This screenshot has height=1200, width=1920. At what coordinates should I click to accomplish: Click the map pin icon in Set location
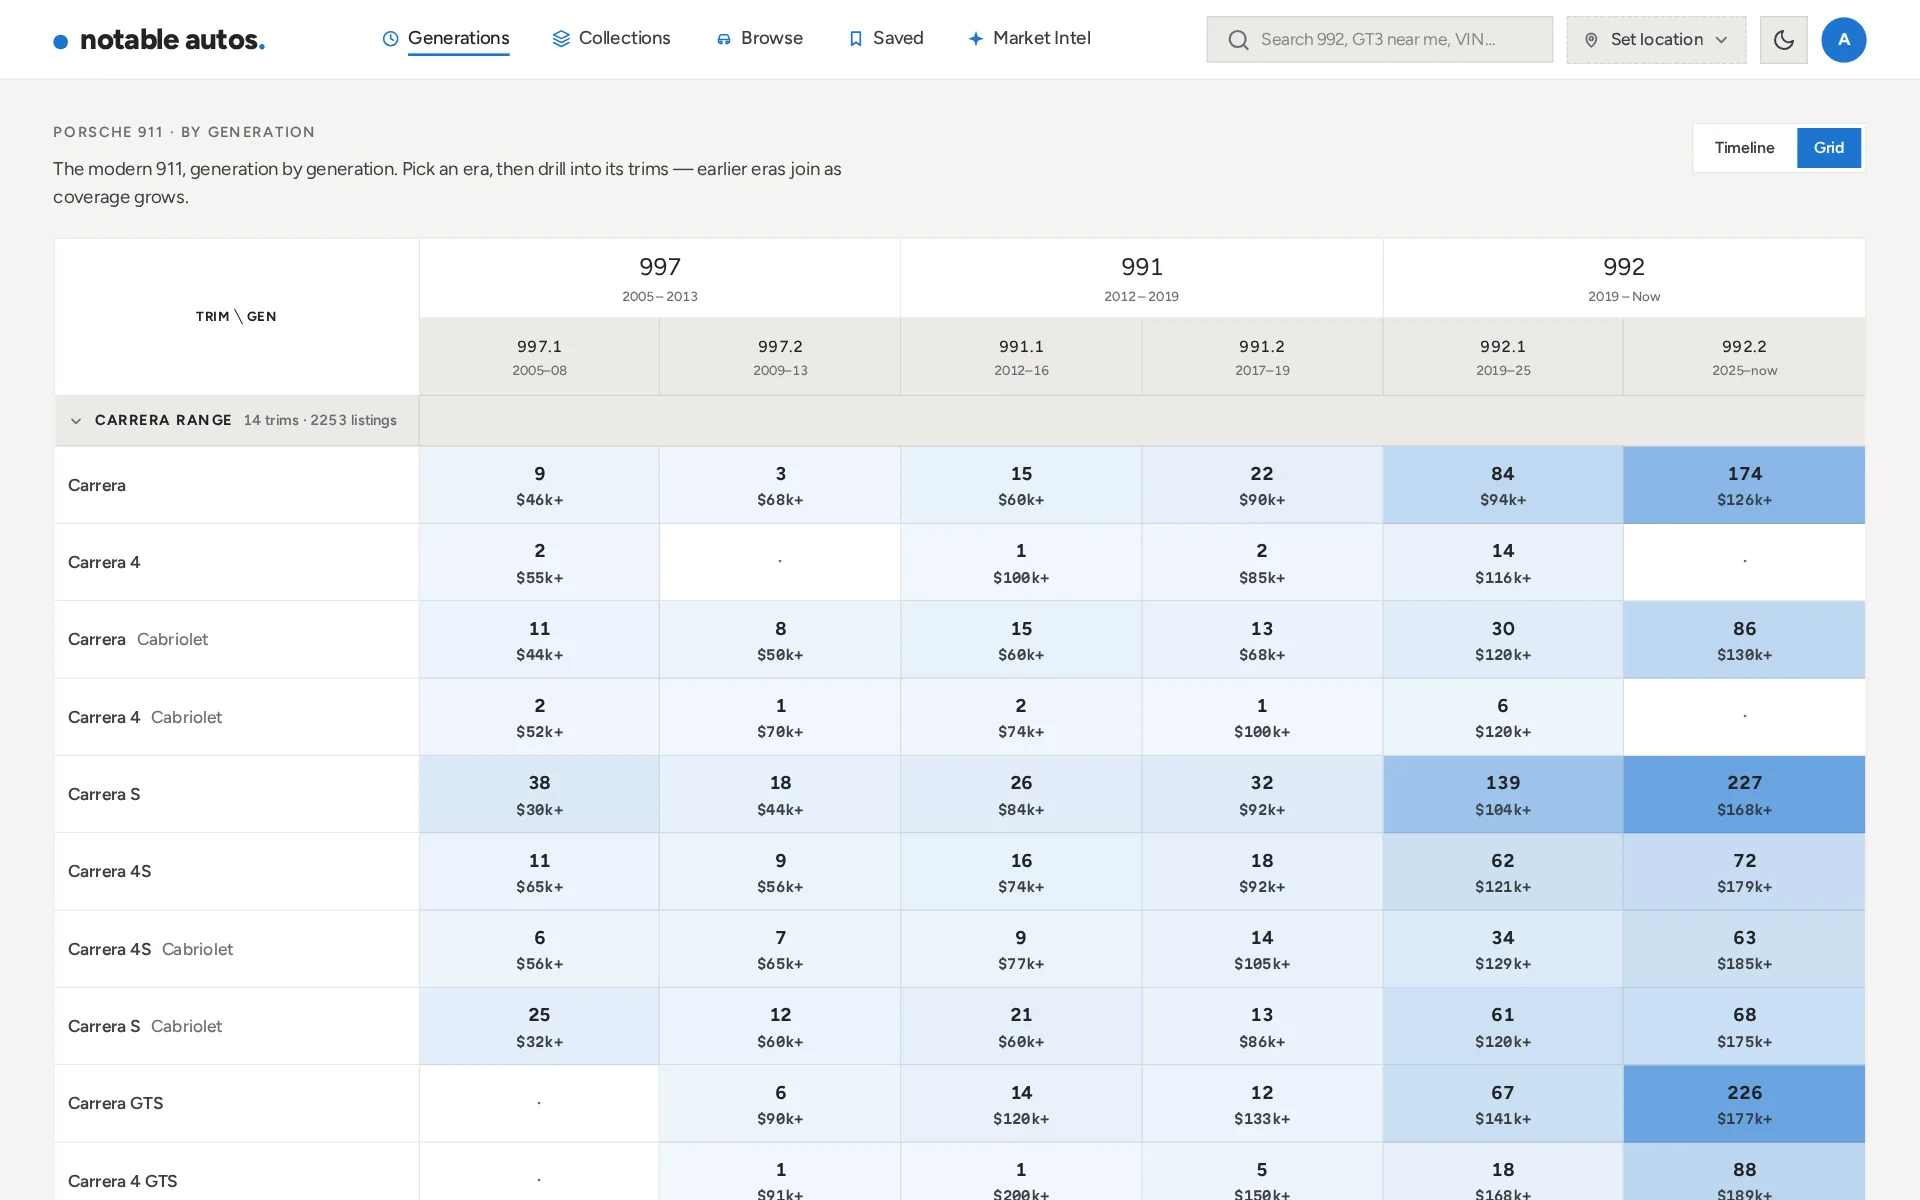point(1591,40)
